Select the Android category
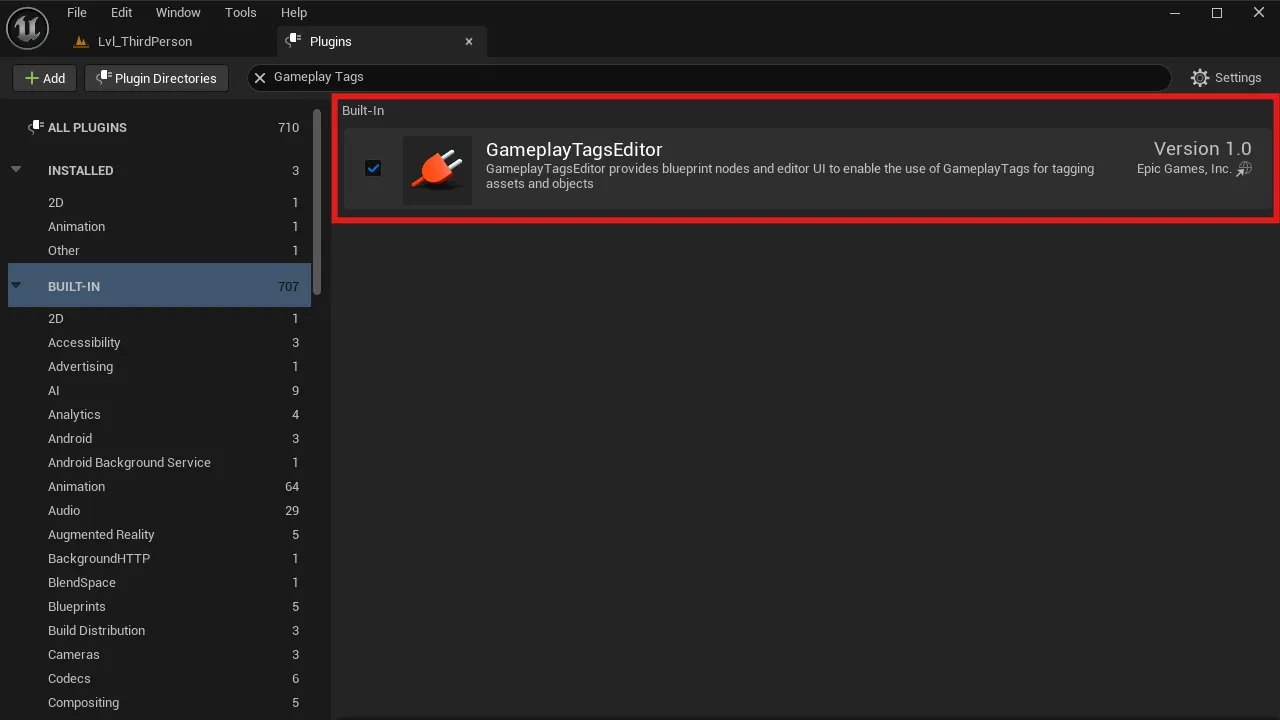 tap(159, 438)
